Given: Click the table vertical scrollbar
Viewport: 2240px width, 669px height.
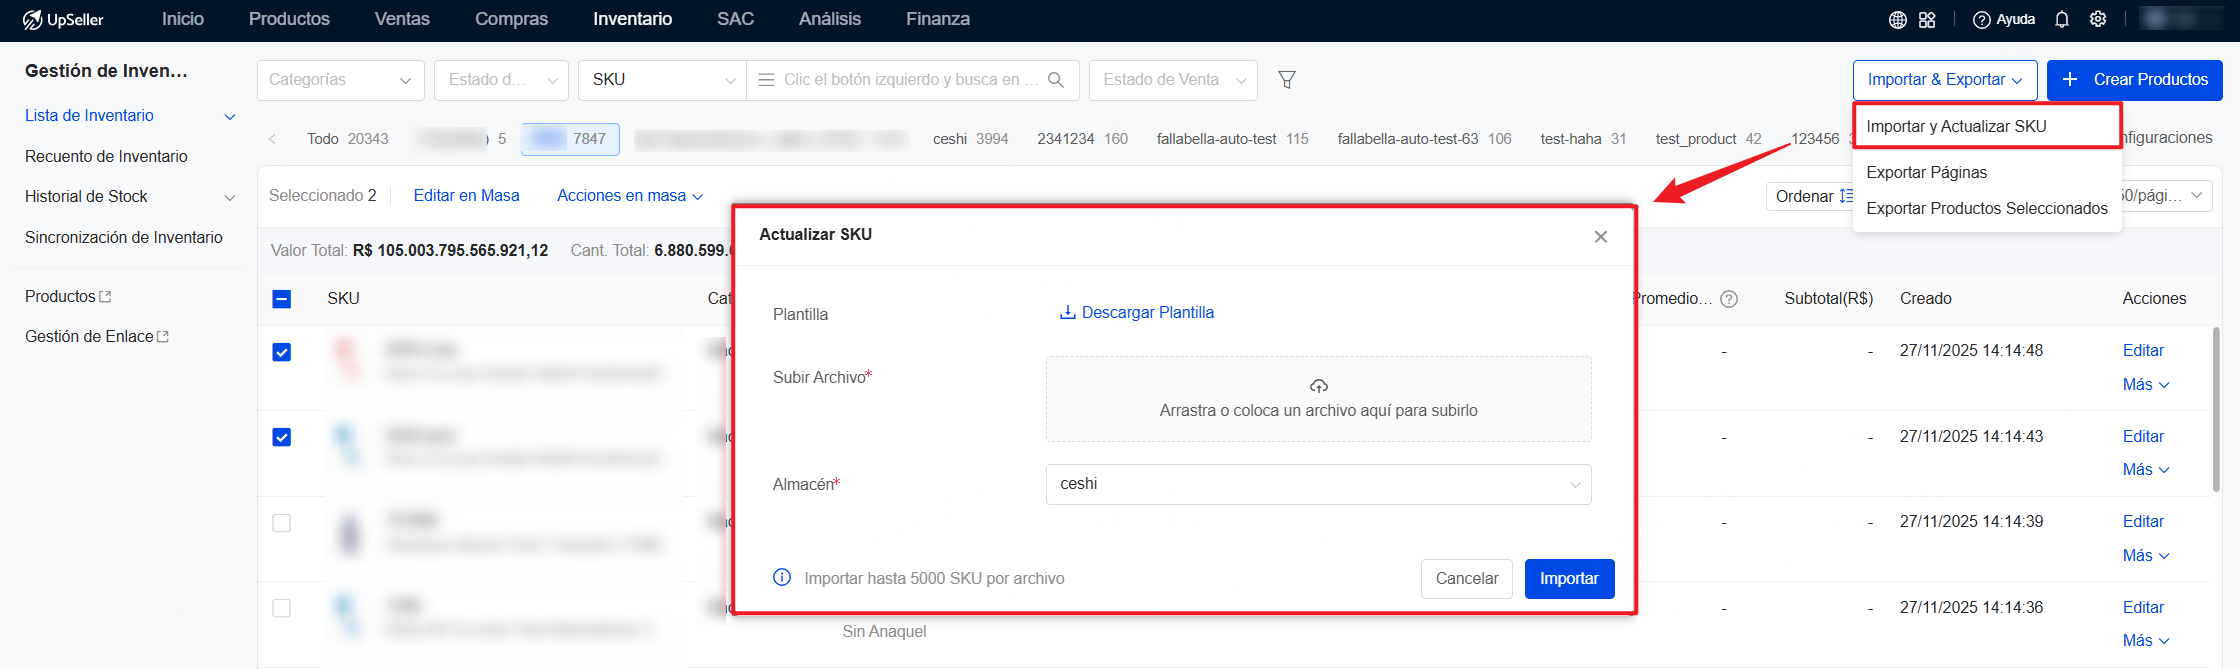Looking at the screenshot, I should pos(2216,410).
